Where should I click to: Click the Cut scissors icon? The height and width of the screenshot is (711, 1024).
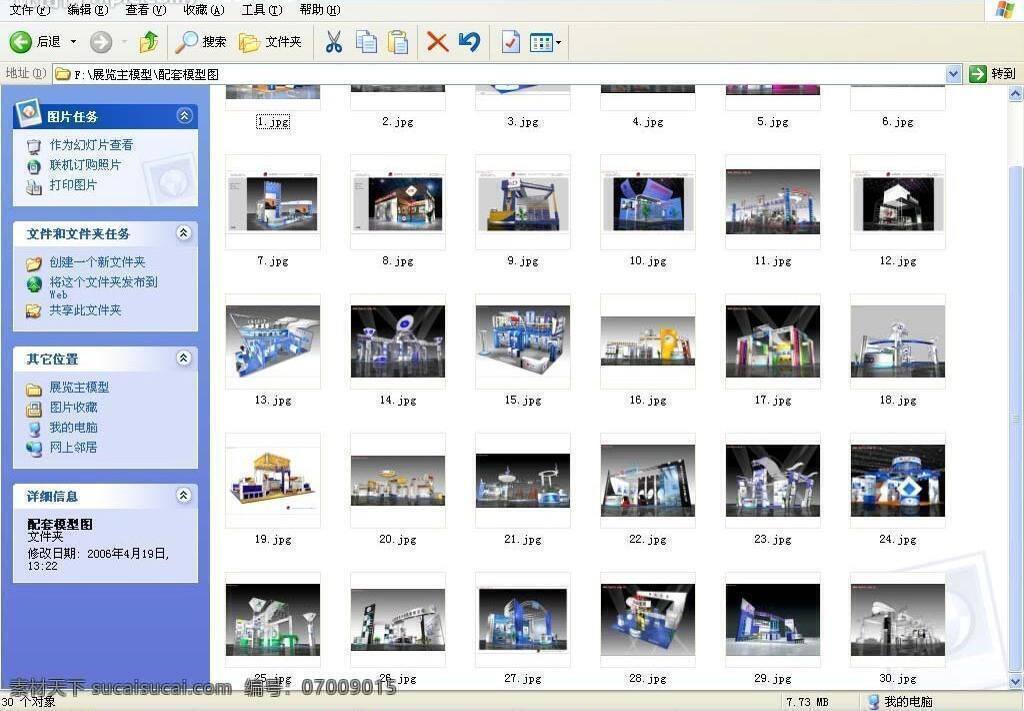tap(334, 42)
